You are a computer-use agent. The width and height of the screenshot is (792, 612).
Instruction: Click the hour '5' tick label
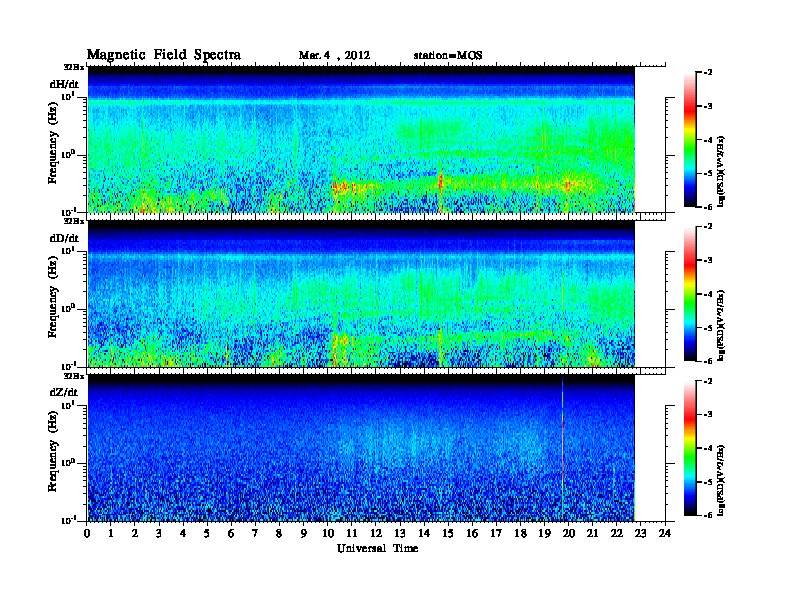[207, 534]
